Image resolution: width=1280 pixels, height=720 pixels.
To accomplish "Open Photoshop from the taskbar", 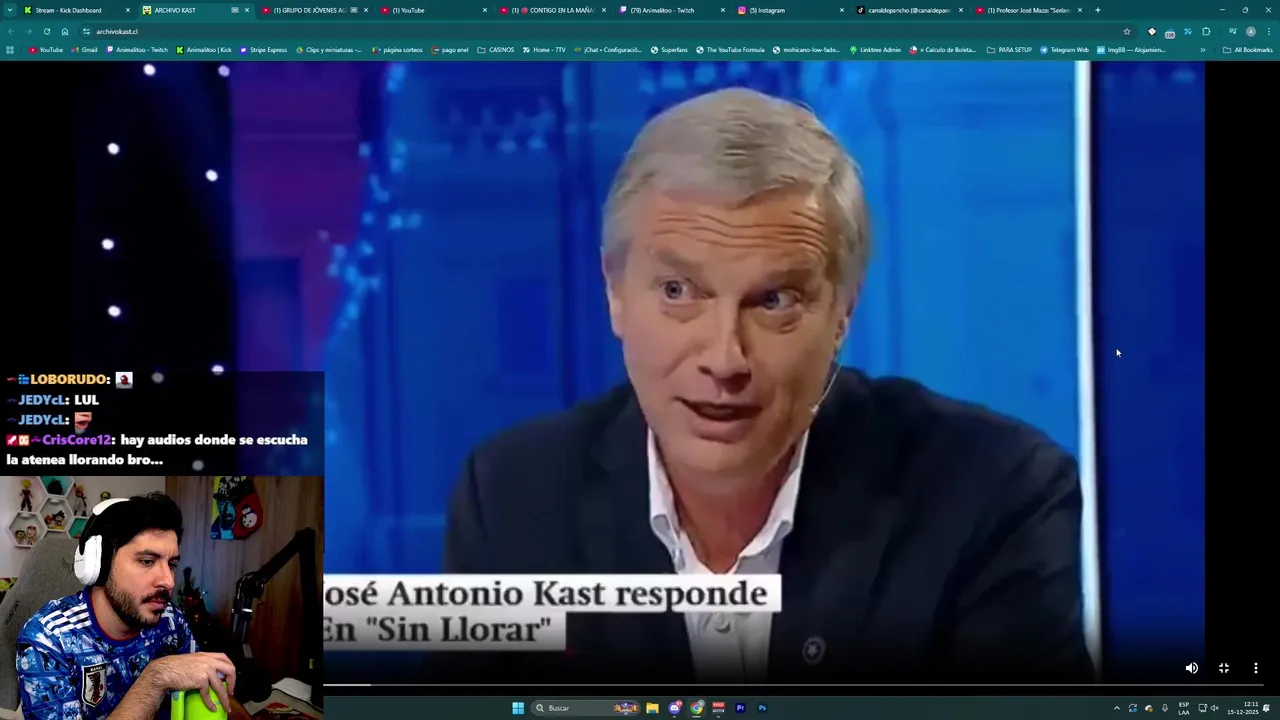I will point(762,708).
